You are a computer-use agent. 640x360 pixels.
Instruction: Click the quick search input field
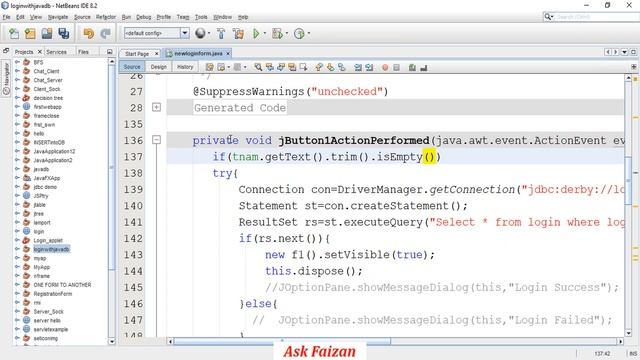point(596,17)
